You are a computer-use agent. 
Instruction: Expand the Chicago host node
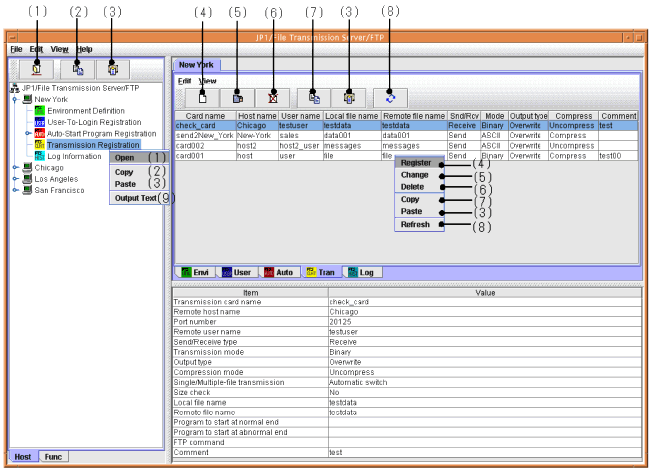pos(14,168)
